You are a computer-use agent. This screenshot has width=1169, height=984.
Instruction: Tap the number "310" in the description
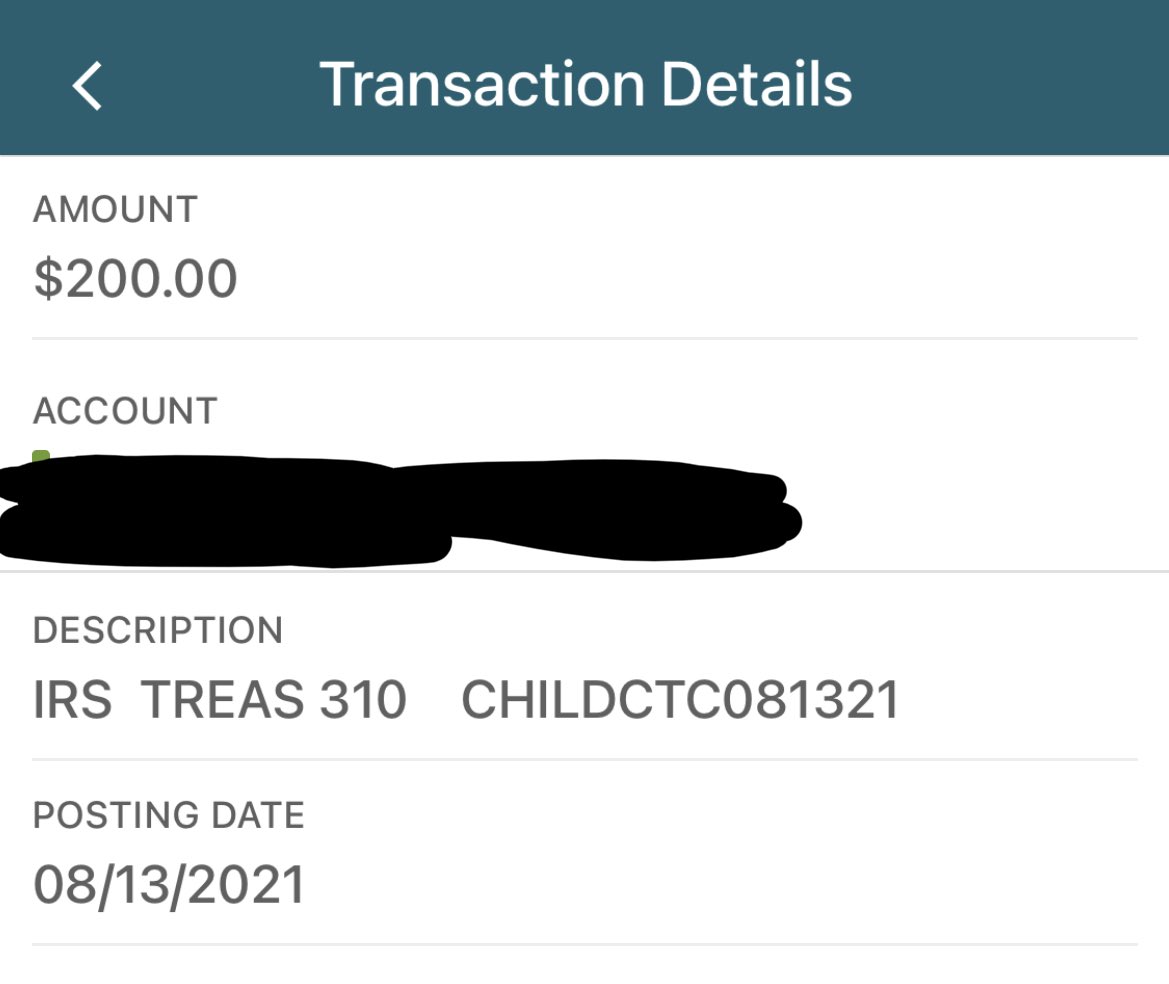coord(363,700)
